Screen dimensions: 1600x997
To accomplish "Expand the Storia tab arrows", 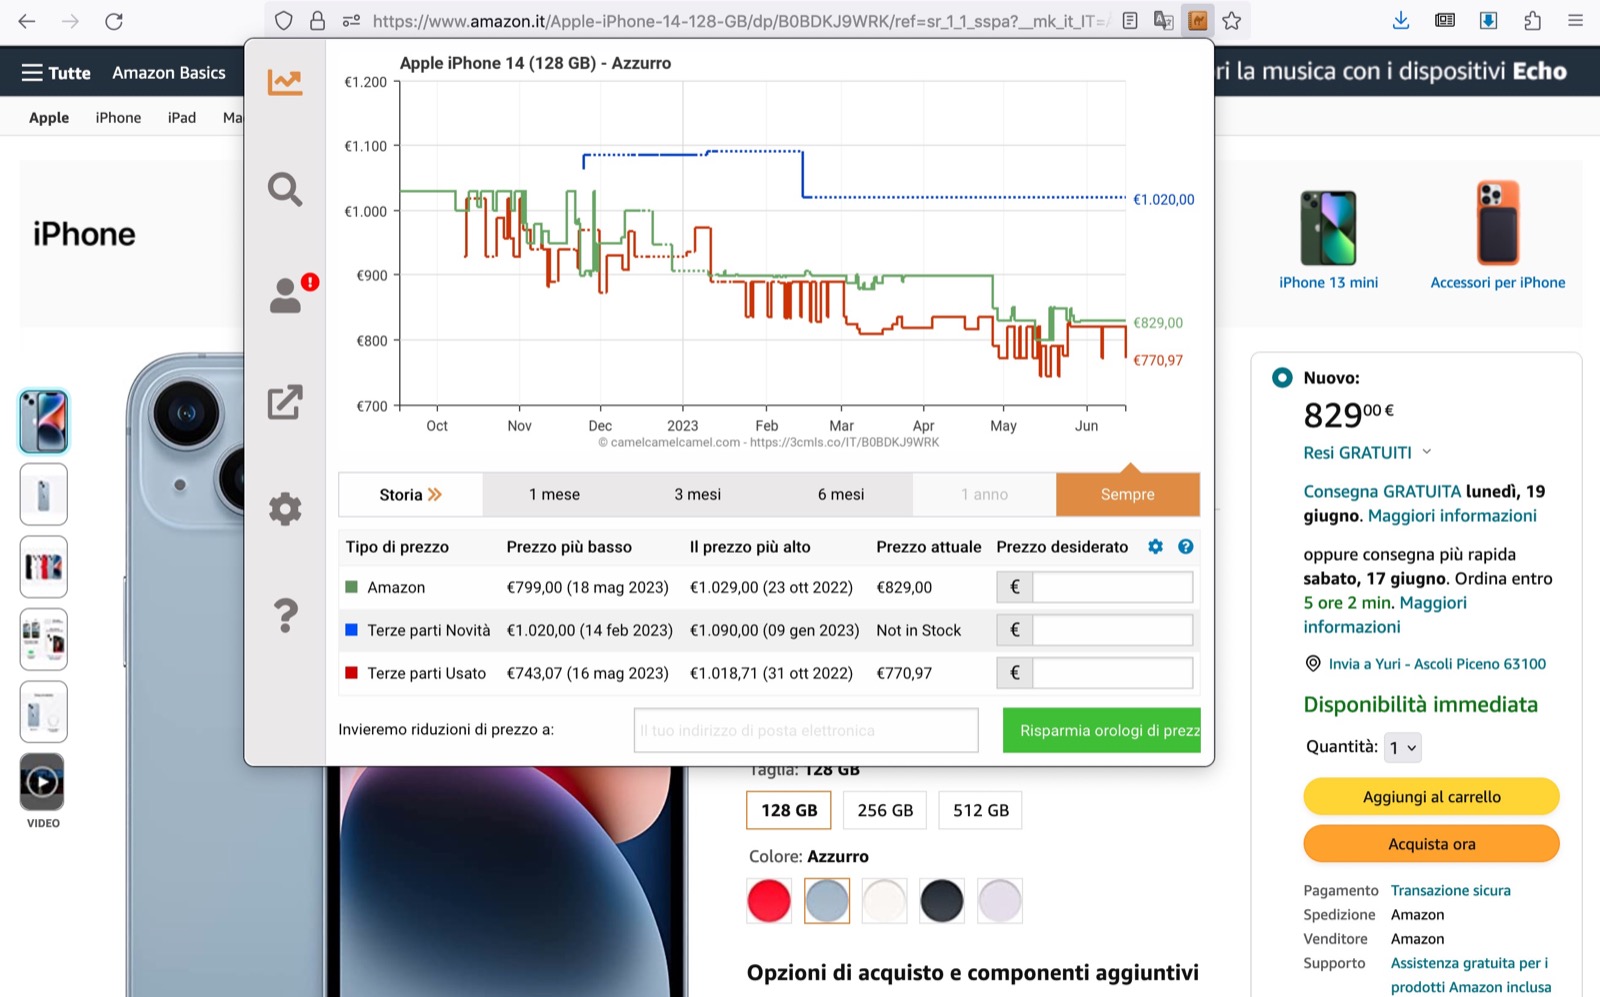I will coord(435,494).
